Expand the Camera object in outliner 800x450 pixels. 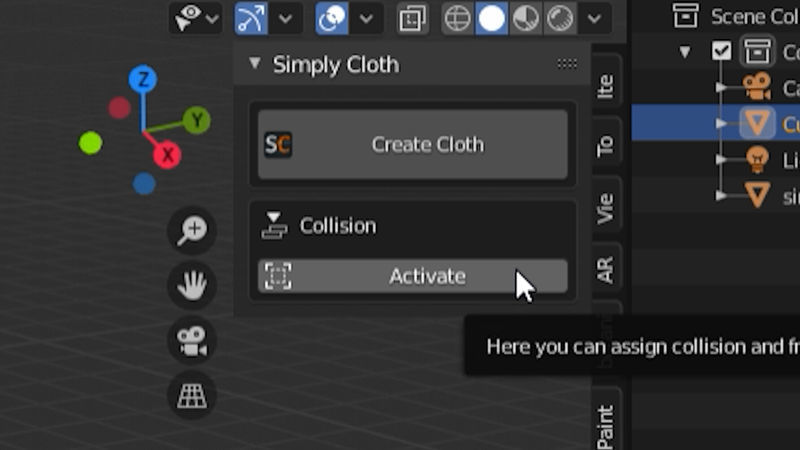[721, 87]
